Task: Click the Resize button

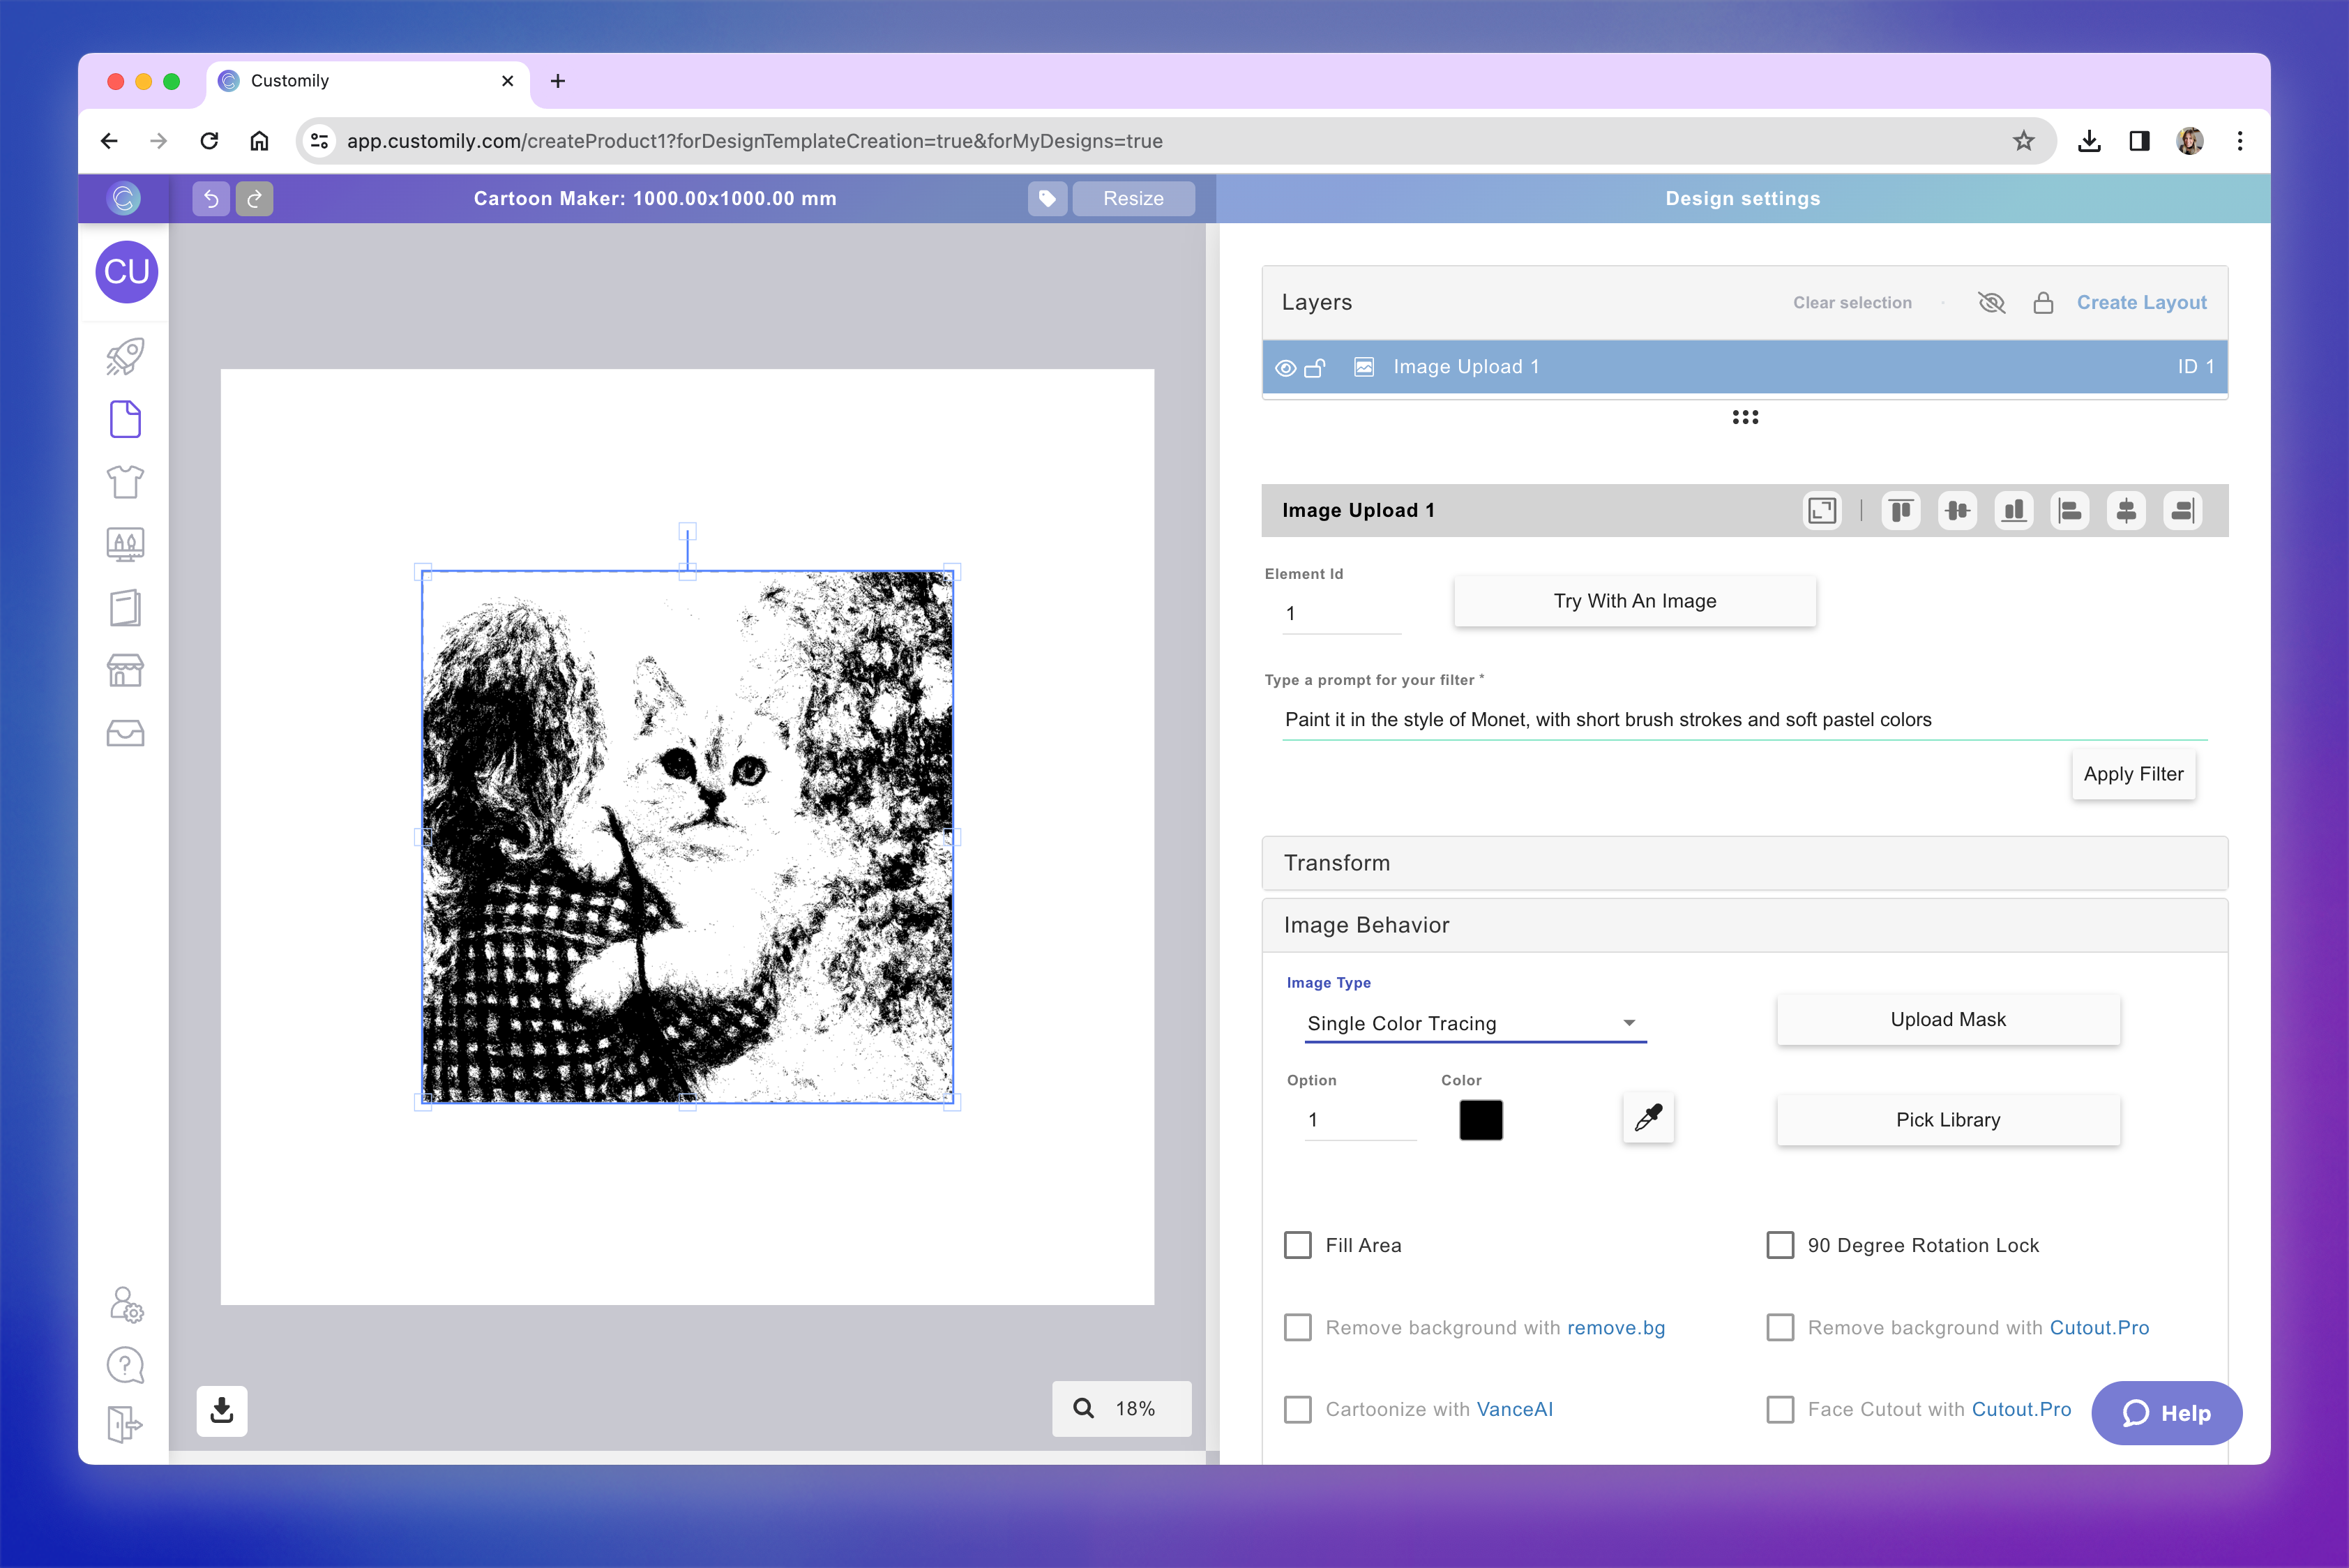Action: (x=1133, y=198)
